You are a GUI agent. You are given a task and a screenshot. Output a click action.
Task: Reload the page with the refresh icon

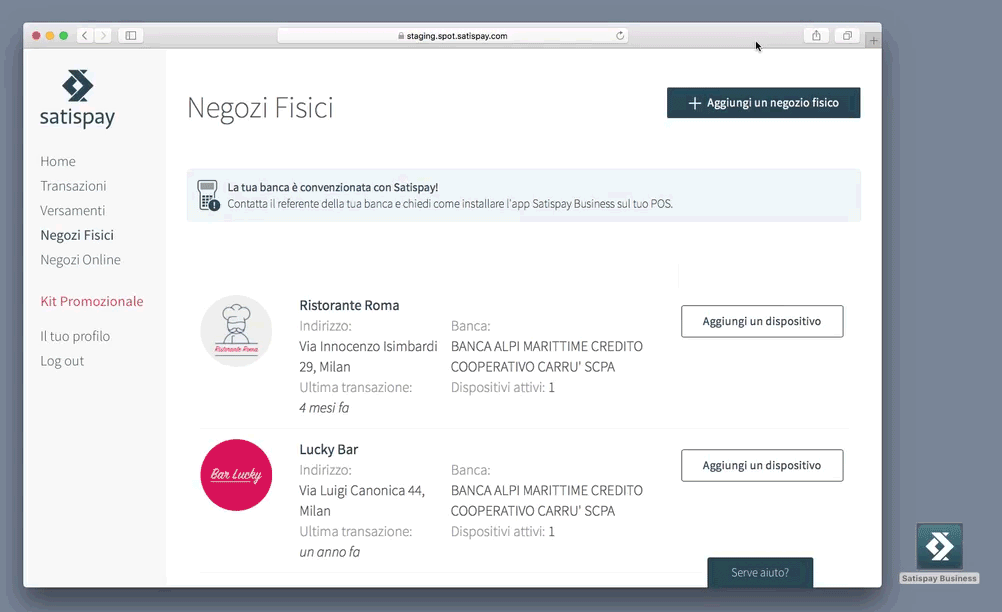(x=620, y=36)
